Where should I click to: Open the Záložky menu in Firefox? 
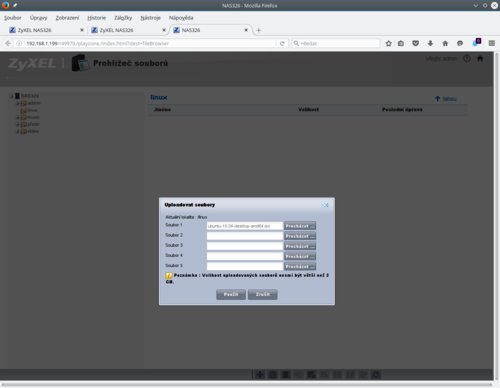coord(123,18)
